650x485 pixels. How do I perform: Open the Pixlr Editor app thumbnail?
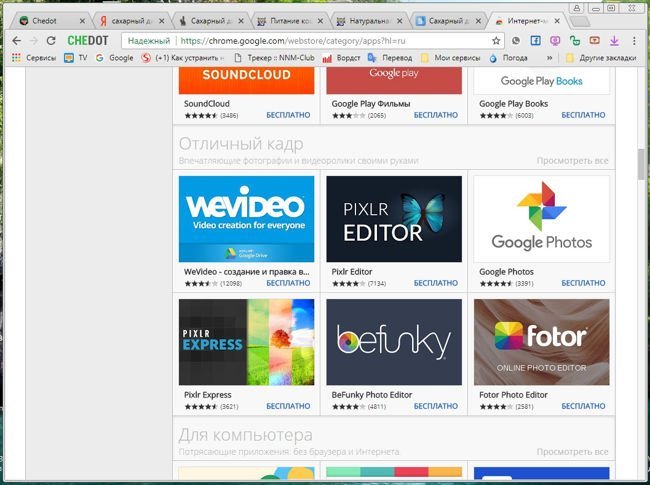click(394, 219)
